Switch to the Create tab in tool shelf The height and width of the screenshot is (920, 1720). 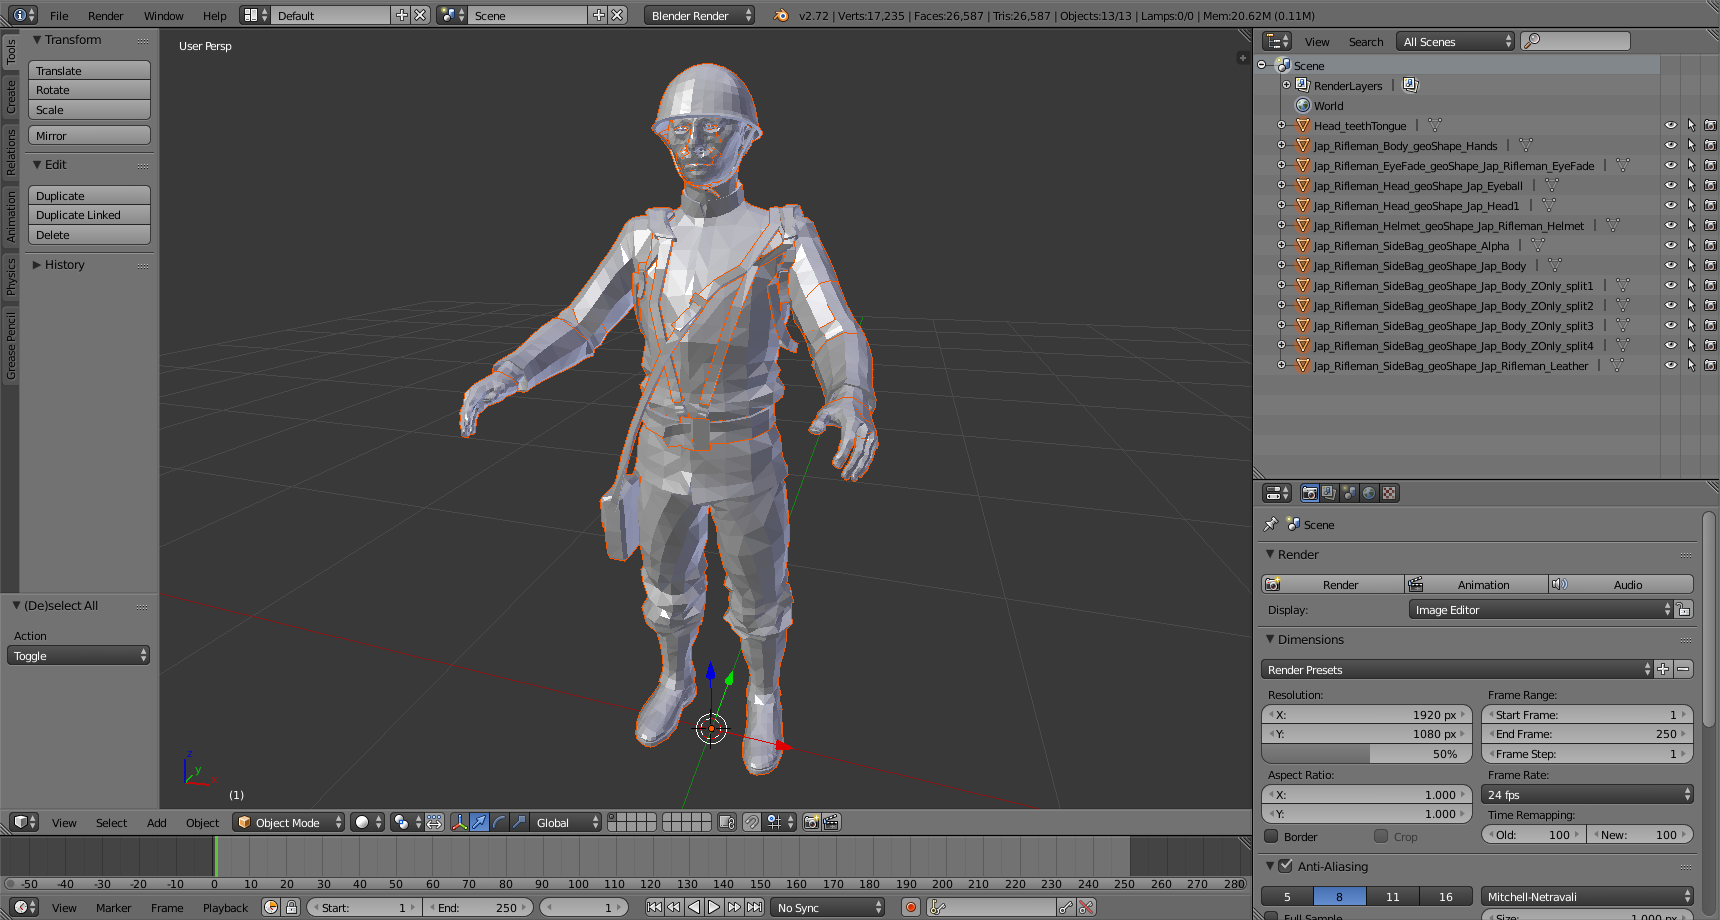pyautogui.click(x=11, y=97)
